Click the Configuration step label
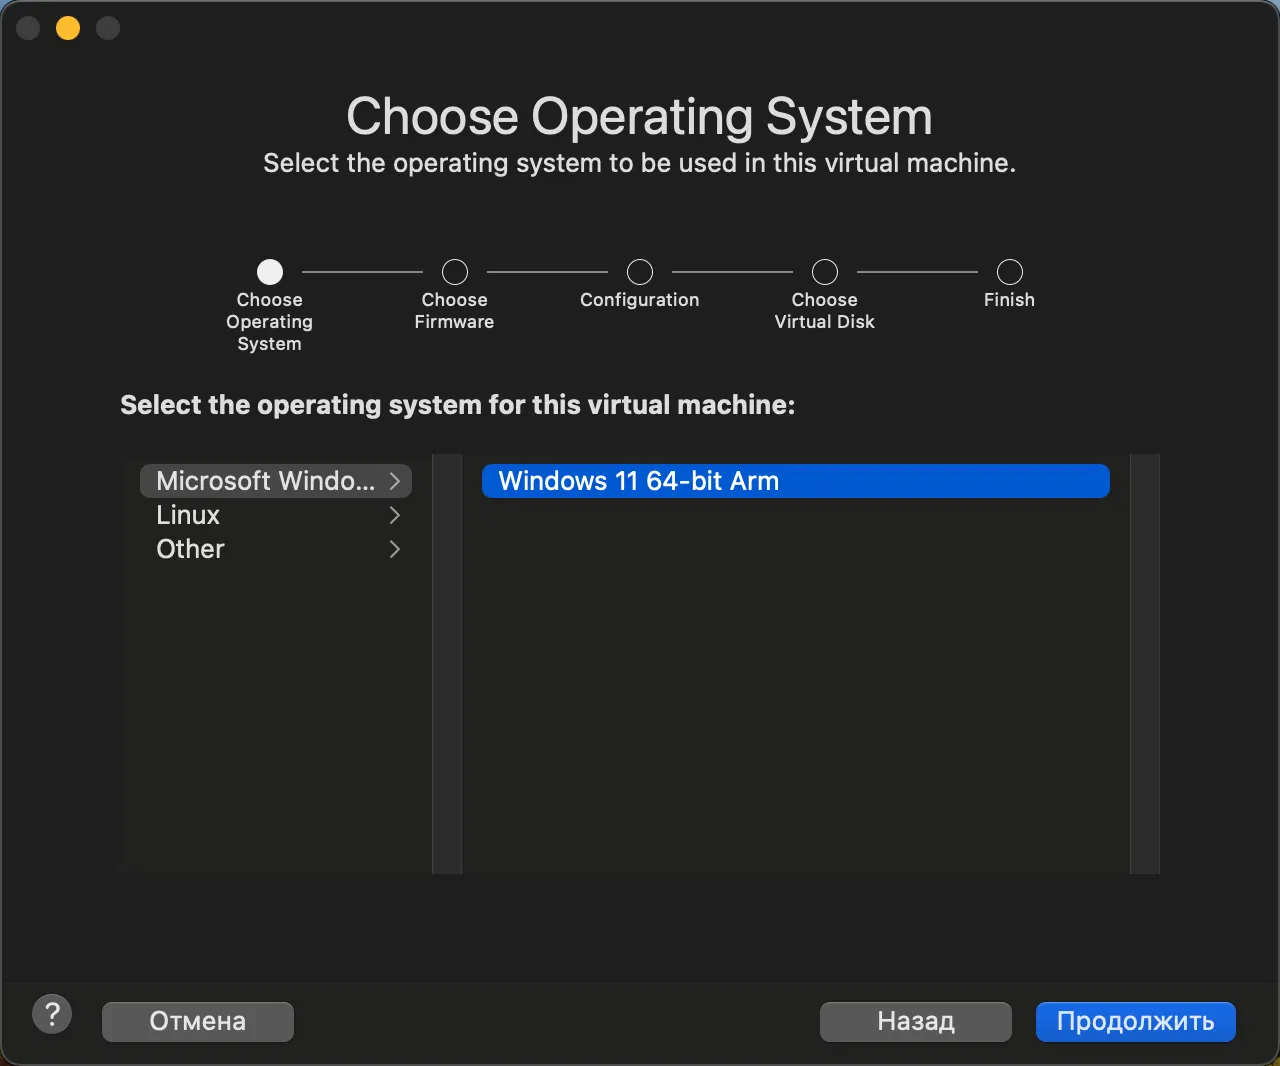 [640, 300]
